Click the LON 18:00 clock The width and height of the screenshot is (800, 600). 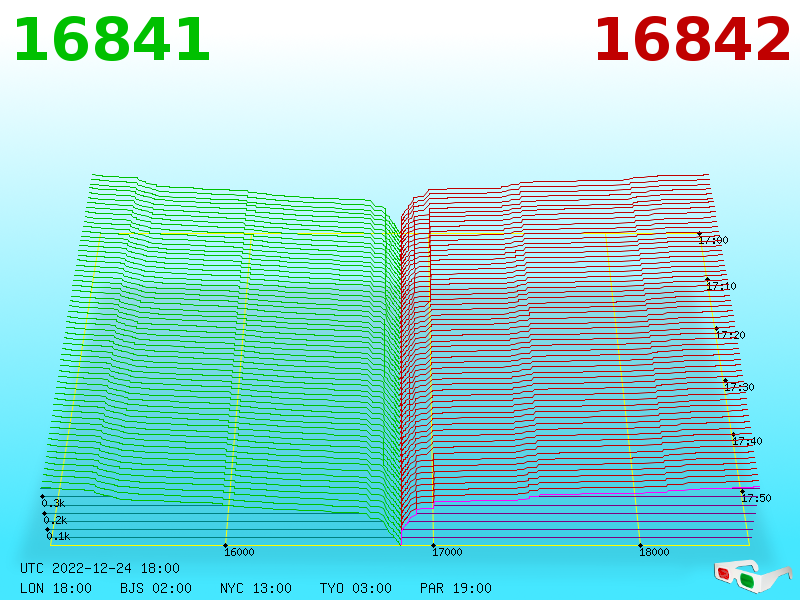point(56,588)
